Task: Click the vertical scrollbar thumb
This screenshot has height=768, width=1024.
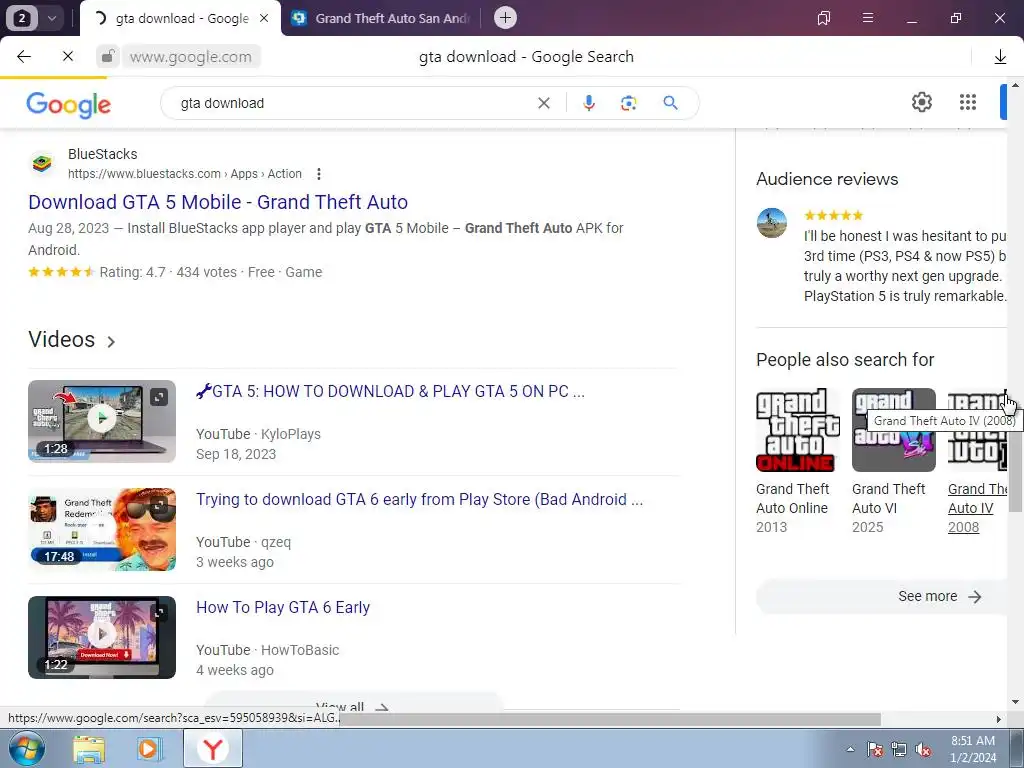Action: tap(1015, 473)
